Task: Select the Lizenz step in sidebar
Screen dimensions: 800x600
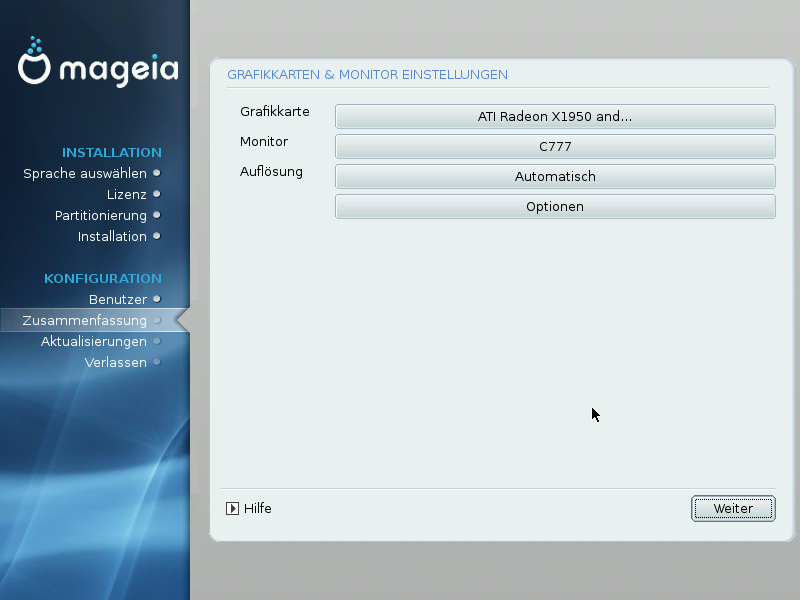Action: [x=127, y=194]
